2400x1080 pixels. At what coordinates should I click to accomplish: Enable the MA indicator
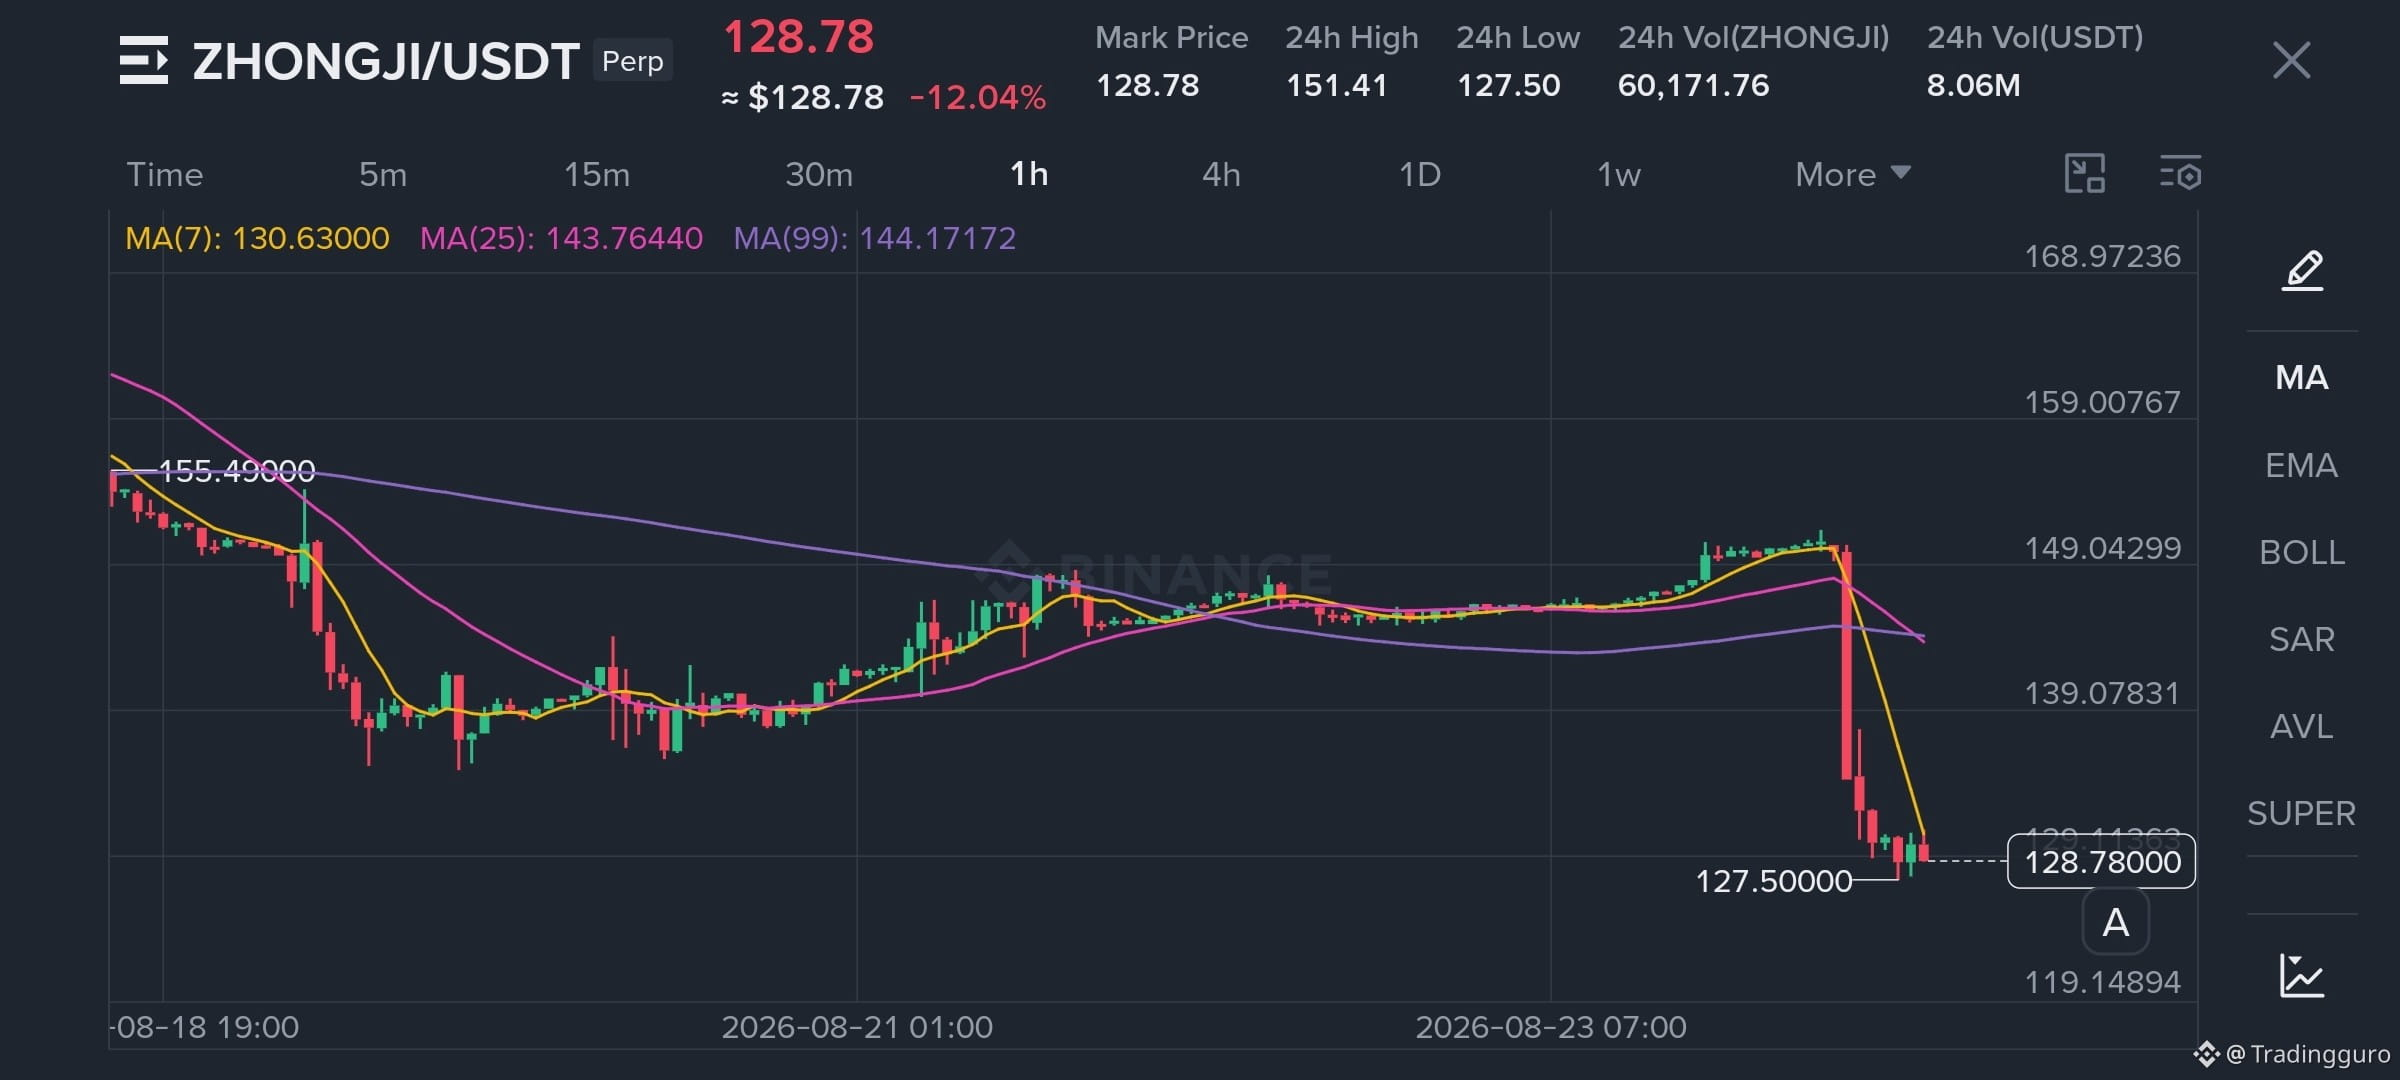[x=2302, y=377]
